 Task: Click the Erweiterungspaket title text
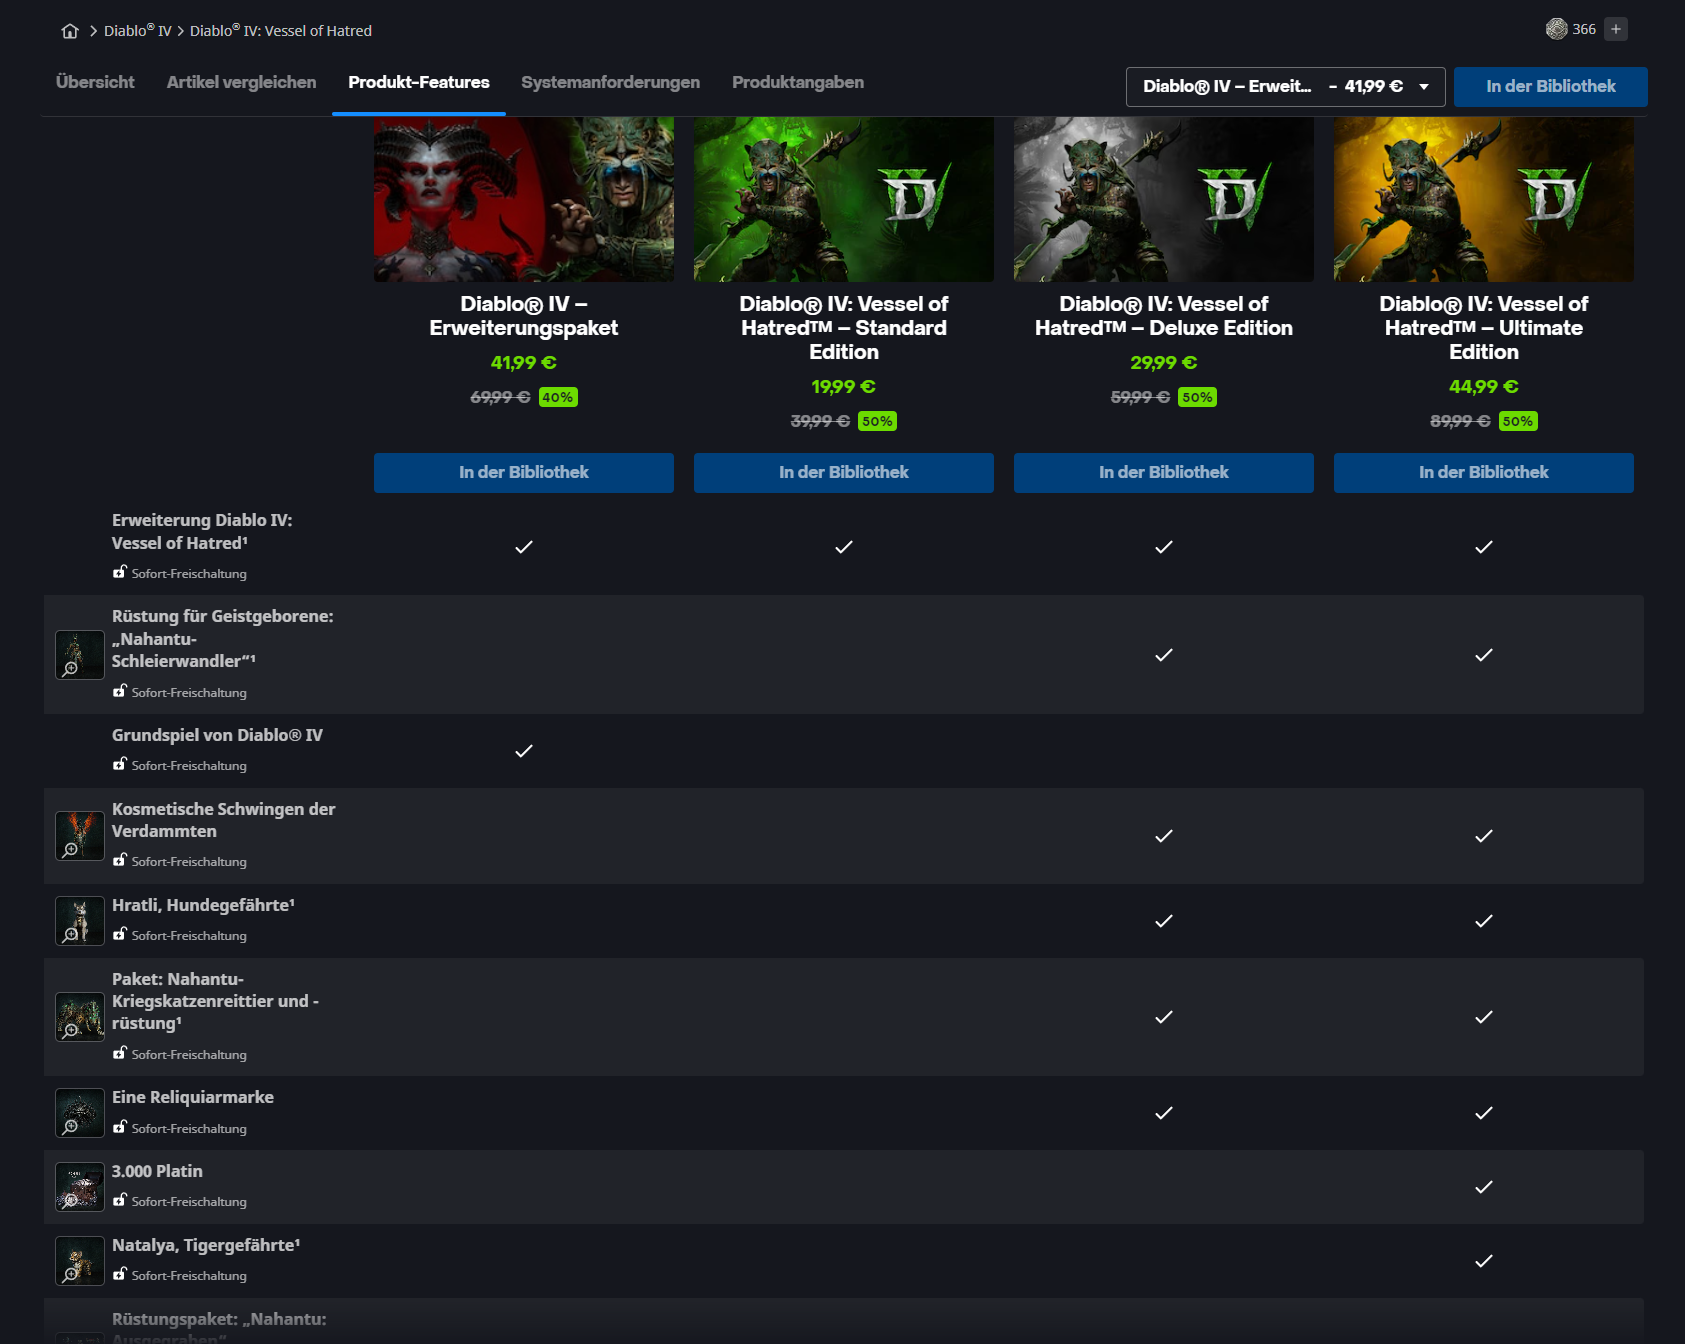(524, 316)
